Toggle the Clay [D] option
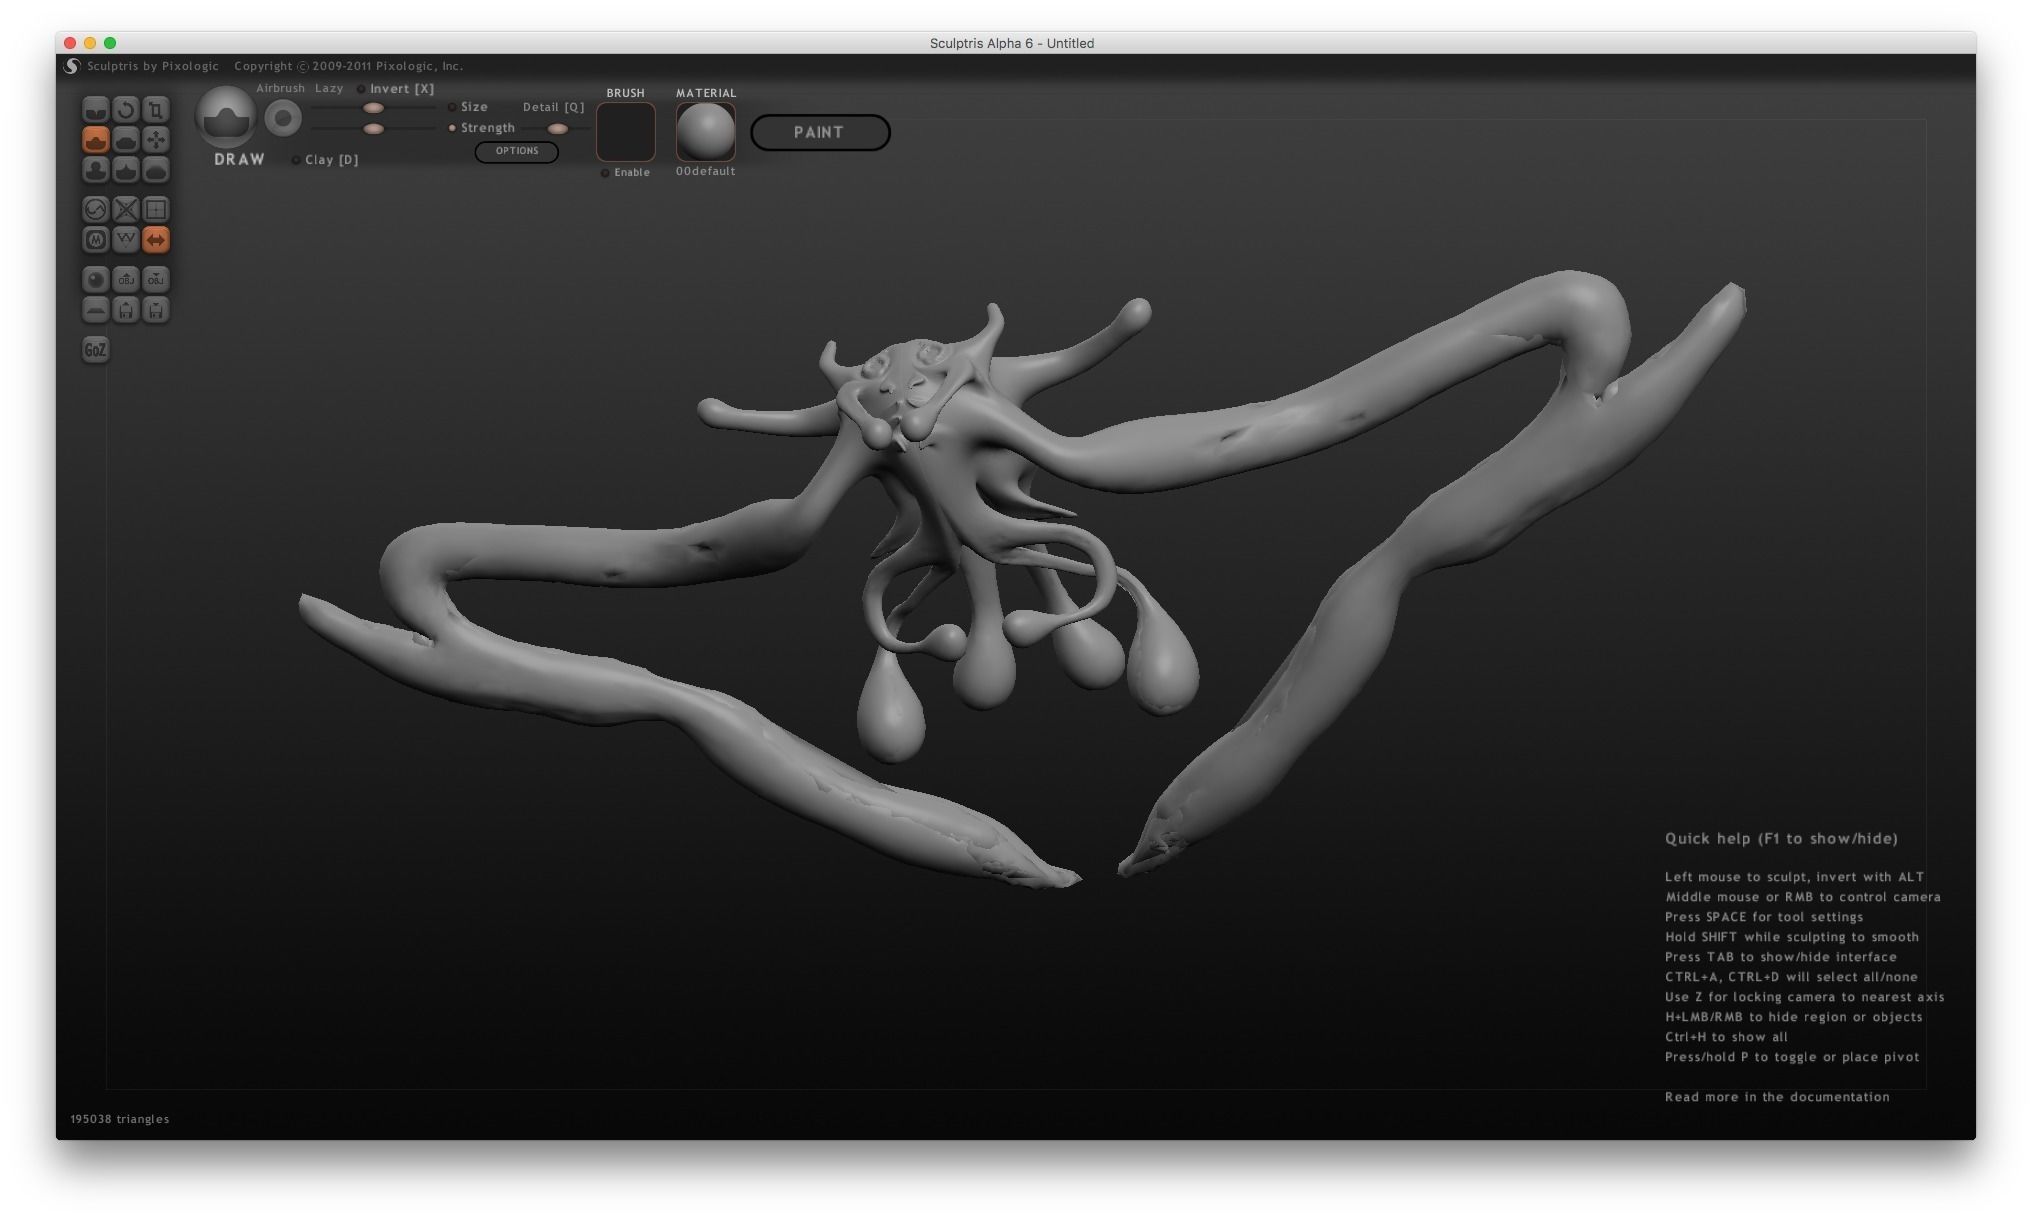The height and width of the screenshot is (1220, 2032). point(325,160)
